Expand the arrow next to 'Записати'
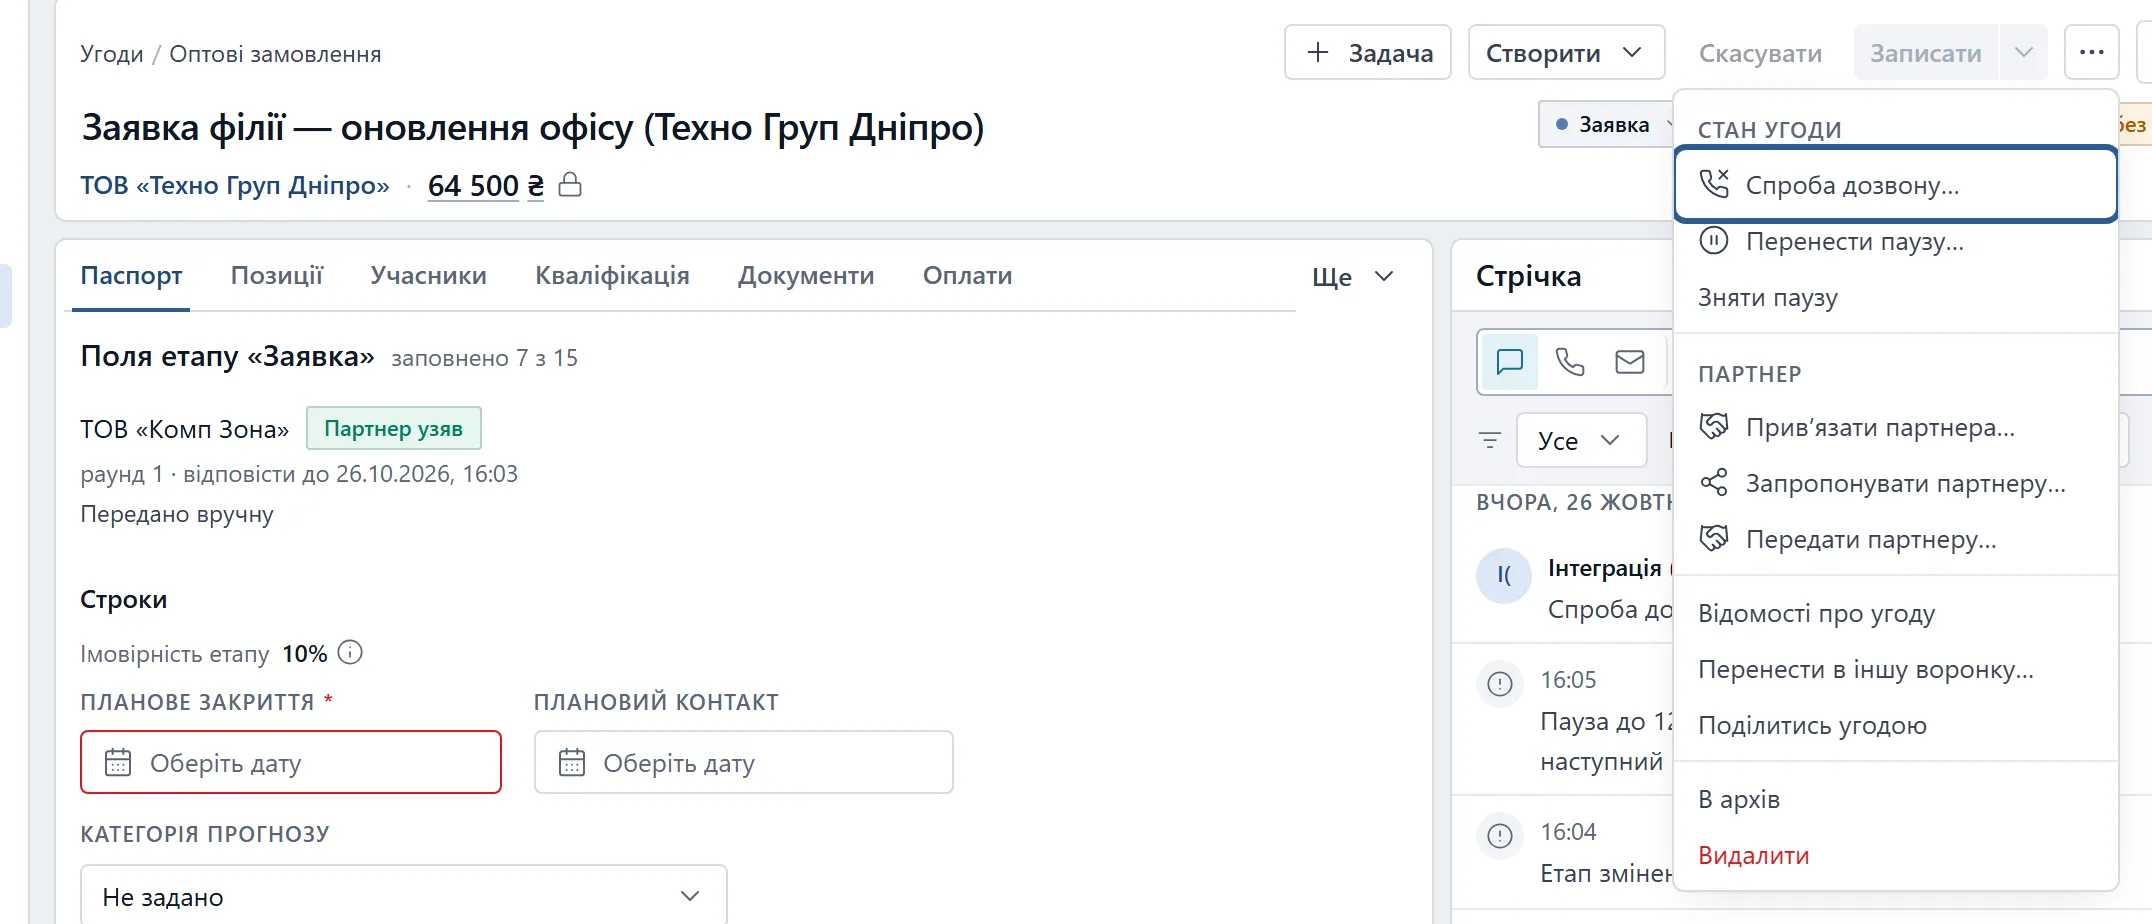 pos(2024,53)
